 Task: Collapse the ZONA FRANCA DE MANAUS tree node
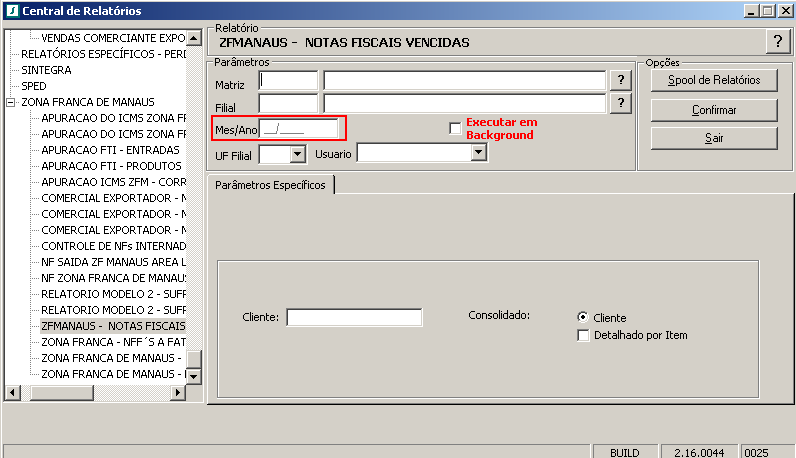[x=11, y=102]
